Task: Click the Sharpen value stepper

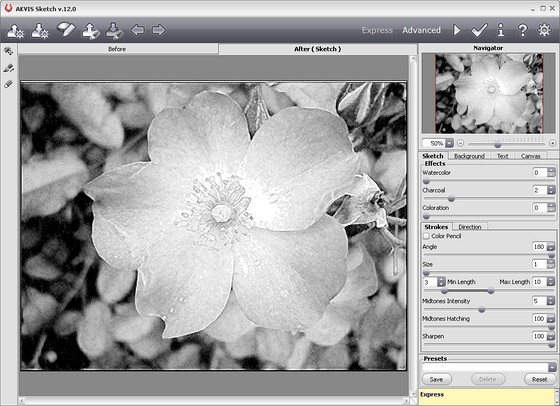Action: tap(551, 336)
